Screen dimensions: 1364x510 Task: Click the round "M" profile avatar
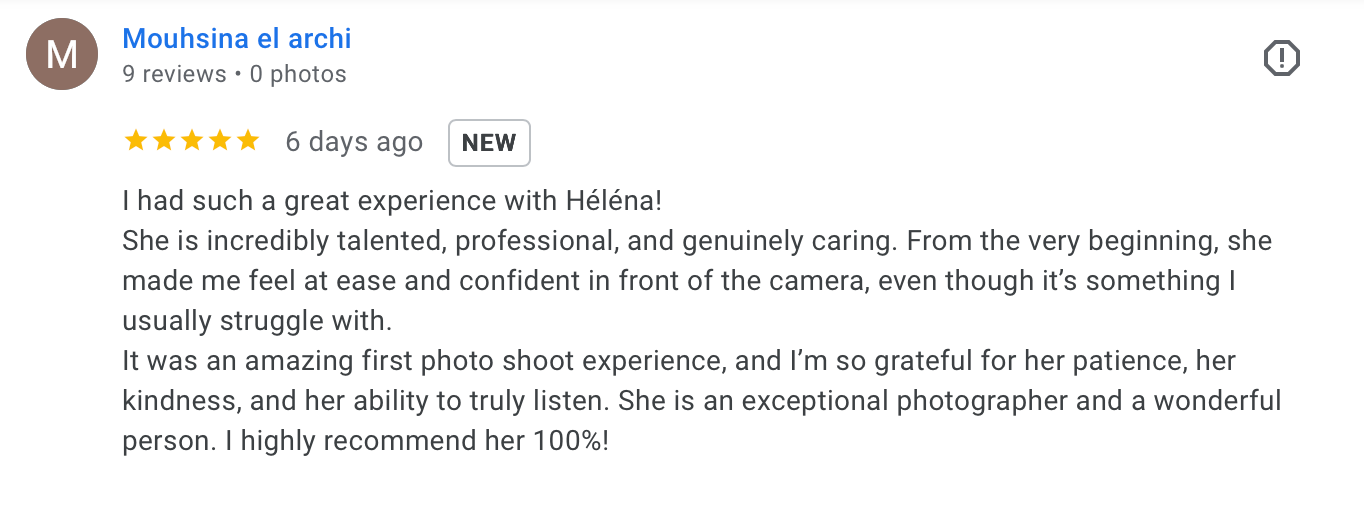pos(61,54)
